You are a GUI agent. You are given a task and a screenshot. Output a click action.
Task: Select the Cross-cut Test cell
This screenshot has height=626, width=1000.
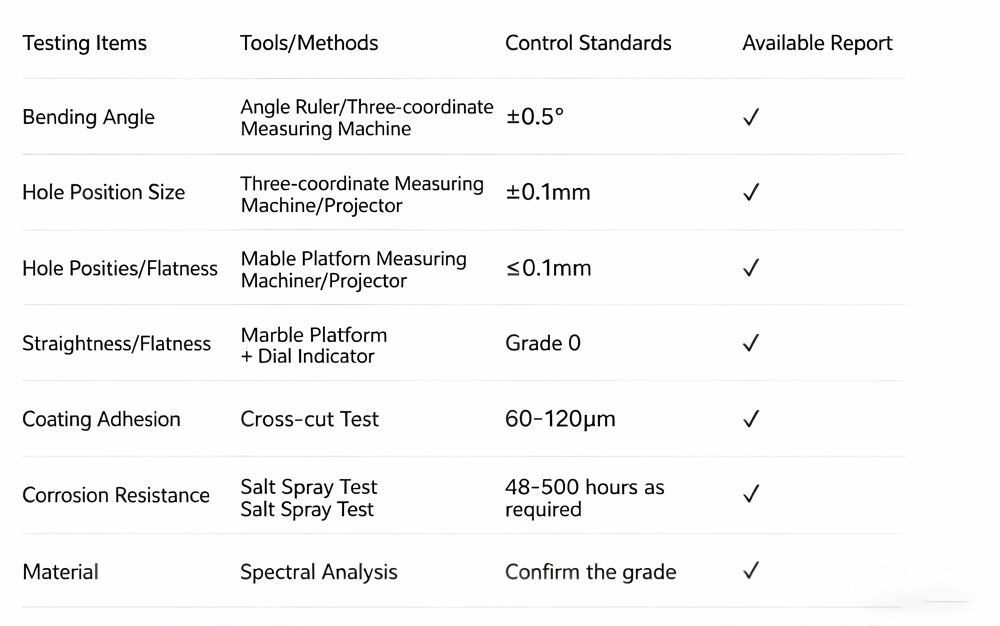click(309, 419)
